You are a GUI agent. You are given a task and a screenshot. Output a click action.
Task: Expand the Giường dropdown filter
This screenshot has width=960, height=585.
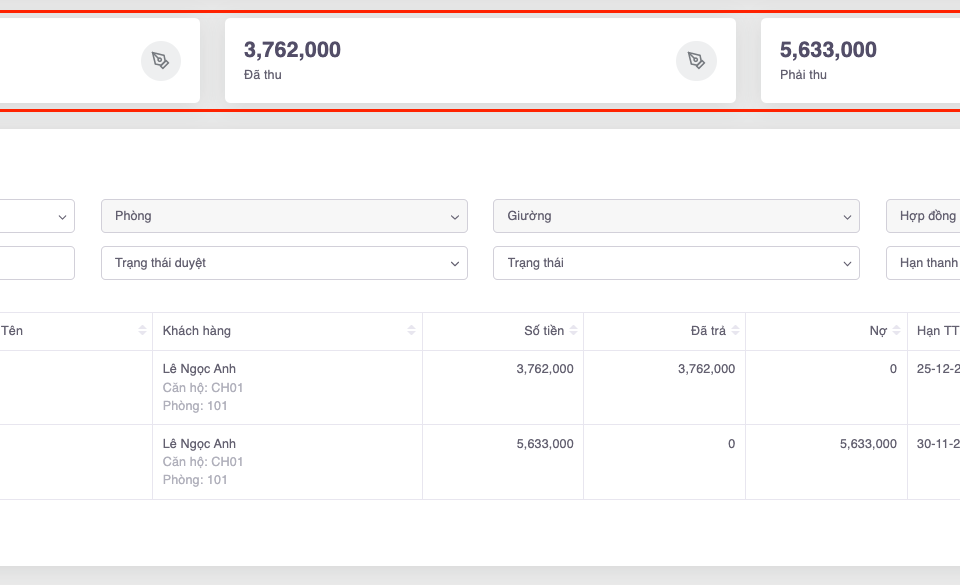(x=676, y=216)
